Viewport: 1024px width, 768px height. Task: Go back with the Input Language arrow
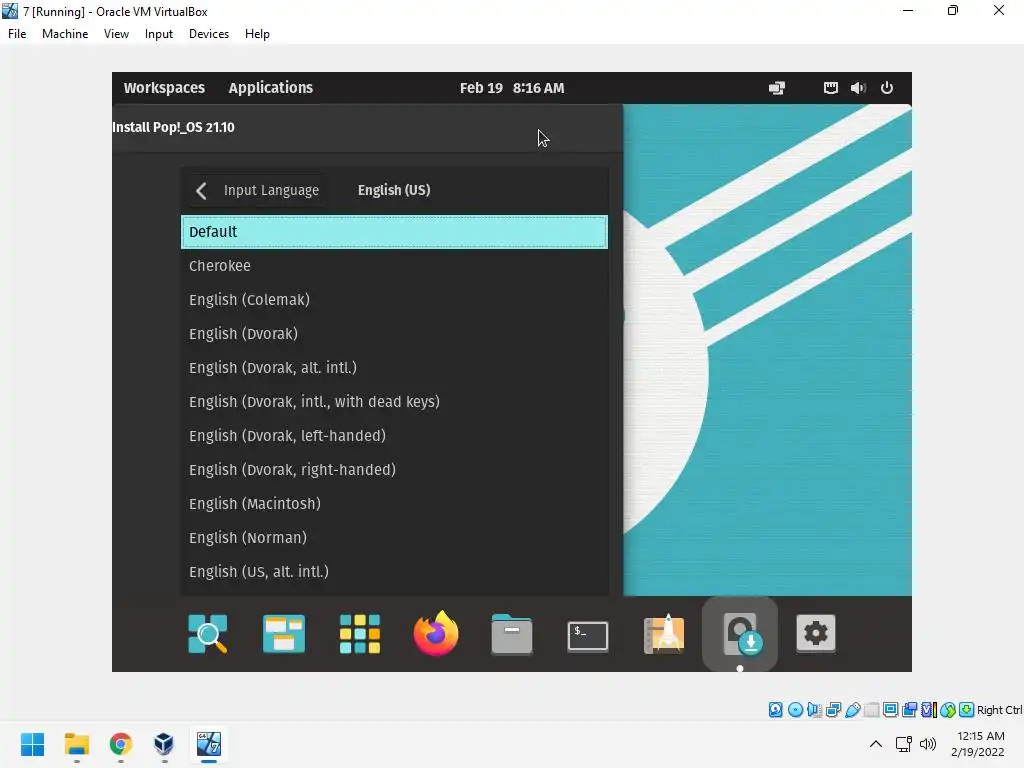[201, 191]
